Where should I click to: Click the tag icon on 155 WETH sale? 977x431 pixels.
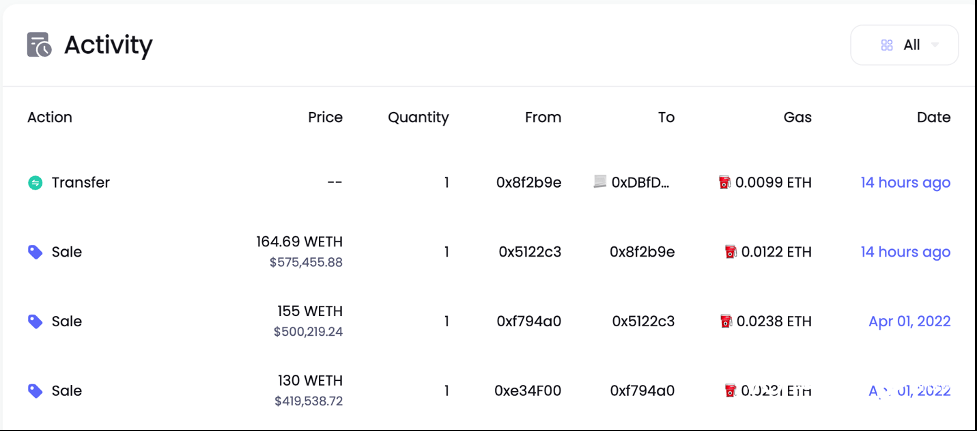pyautogui.click(x=35, y=322)
